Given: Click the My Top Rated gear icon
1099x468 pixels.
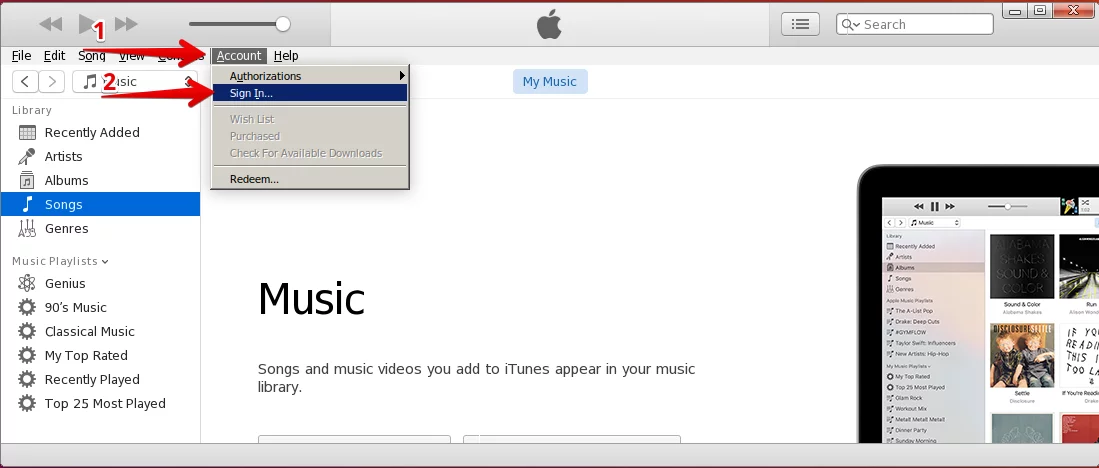Looking at the screenshot, I should (x=27, y=355).
